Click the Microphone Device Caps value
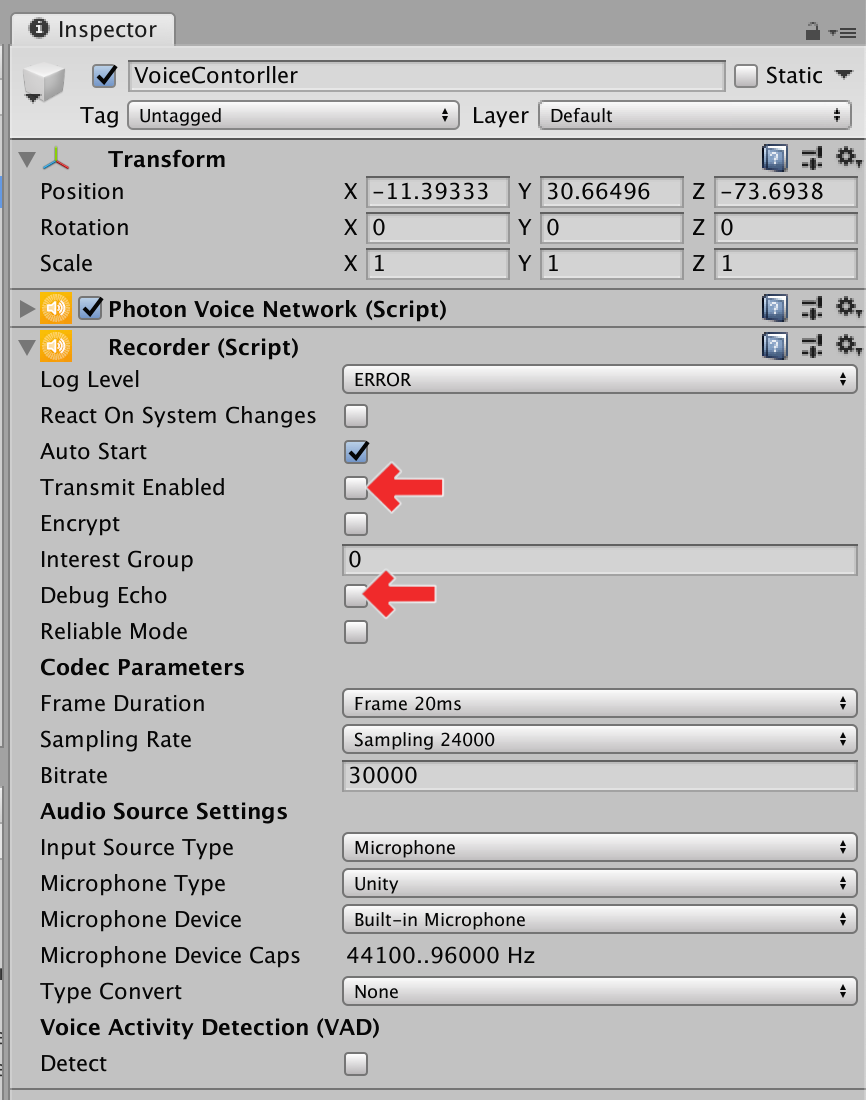Image resolution: width=866 pixels, height=1100 pixels. click(441, 955)
